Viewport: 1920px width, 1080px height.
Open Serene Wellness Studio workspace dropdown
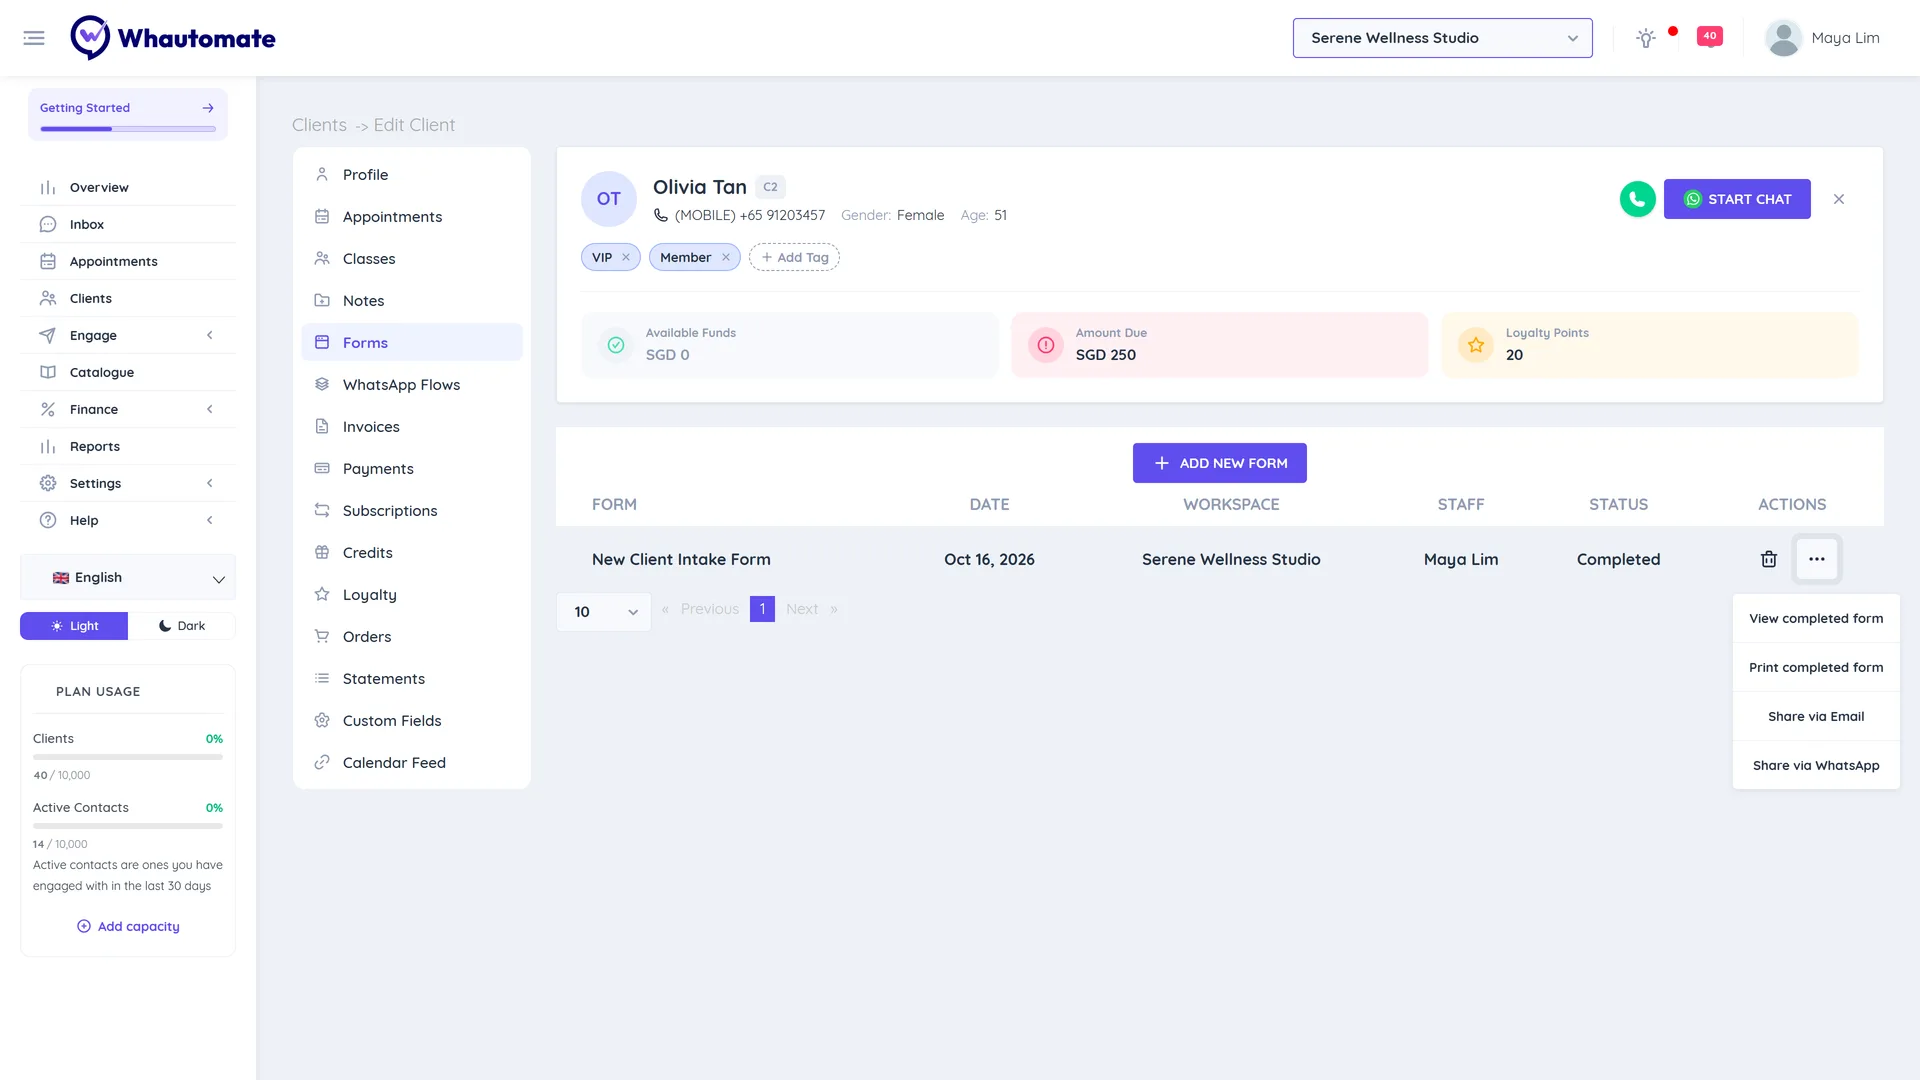coord(1442,38)
